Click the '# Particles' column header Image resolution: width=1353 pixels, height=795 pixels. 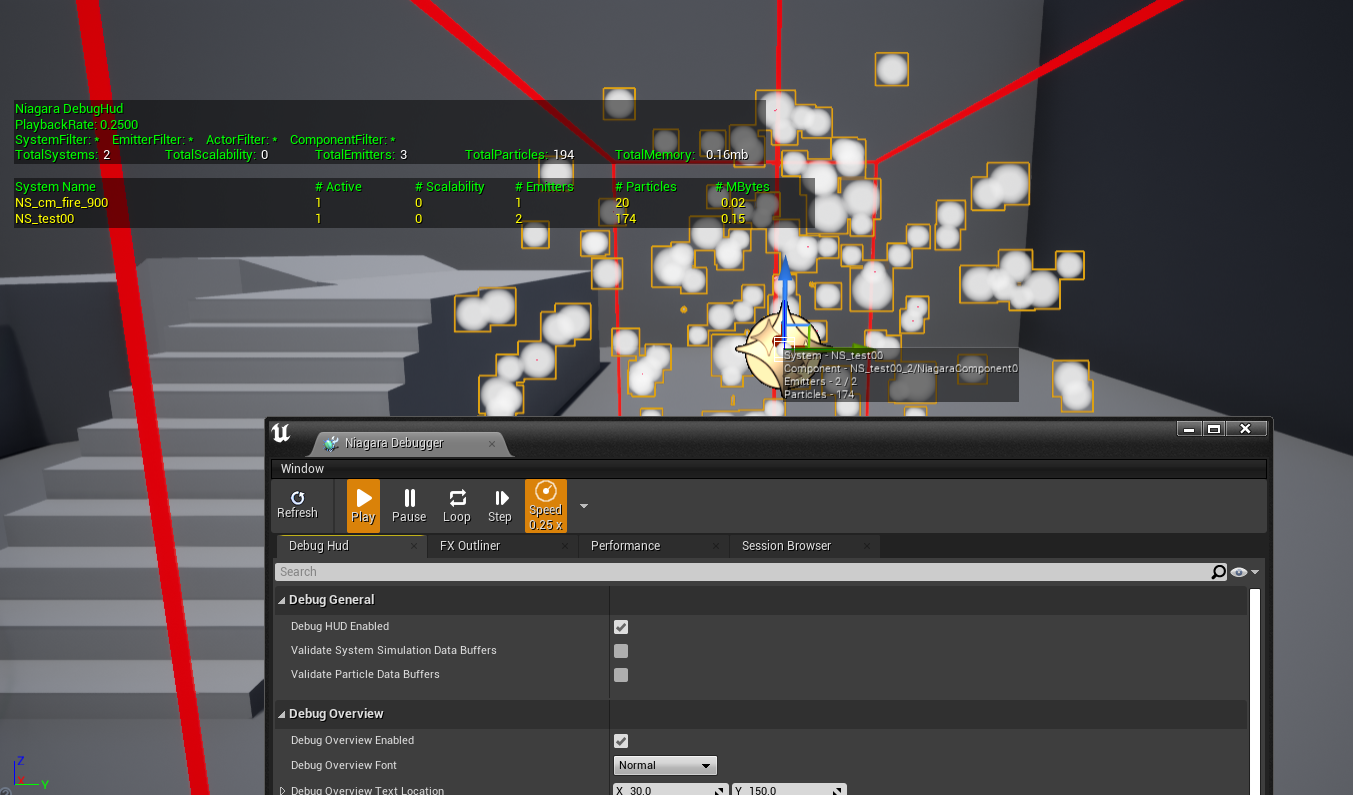[645, 187]
